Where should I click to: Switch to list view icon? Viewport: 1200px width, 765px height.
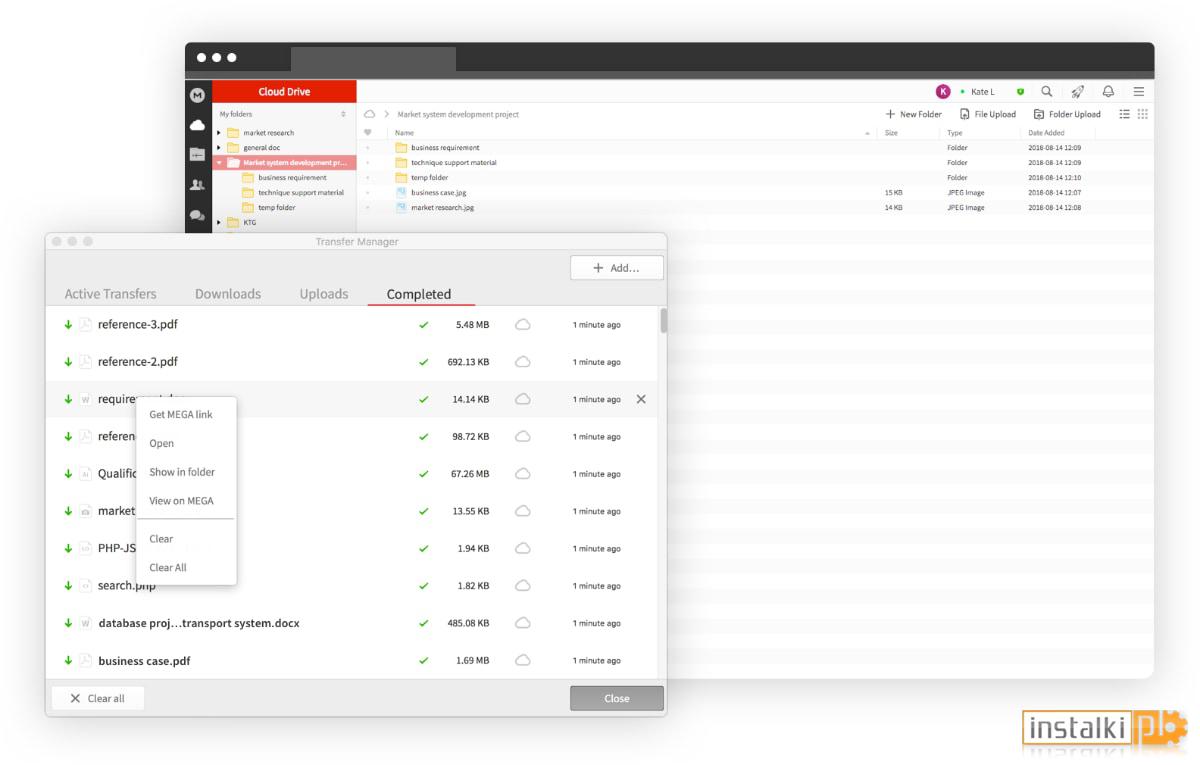[x=1124, y=114]
